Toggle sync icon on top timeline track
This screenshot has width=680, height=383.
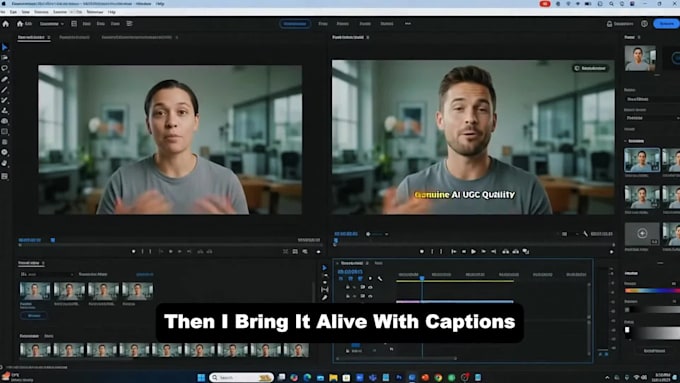[x=362, y=287]
